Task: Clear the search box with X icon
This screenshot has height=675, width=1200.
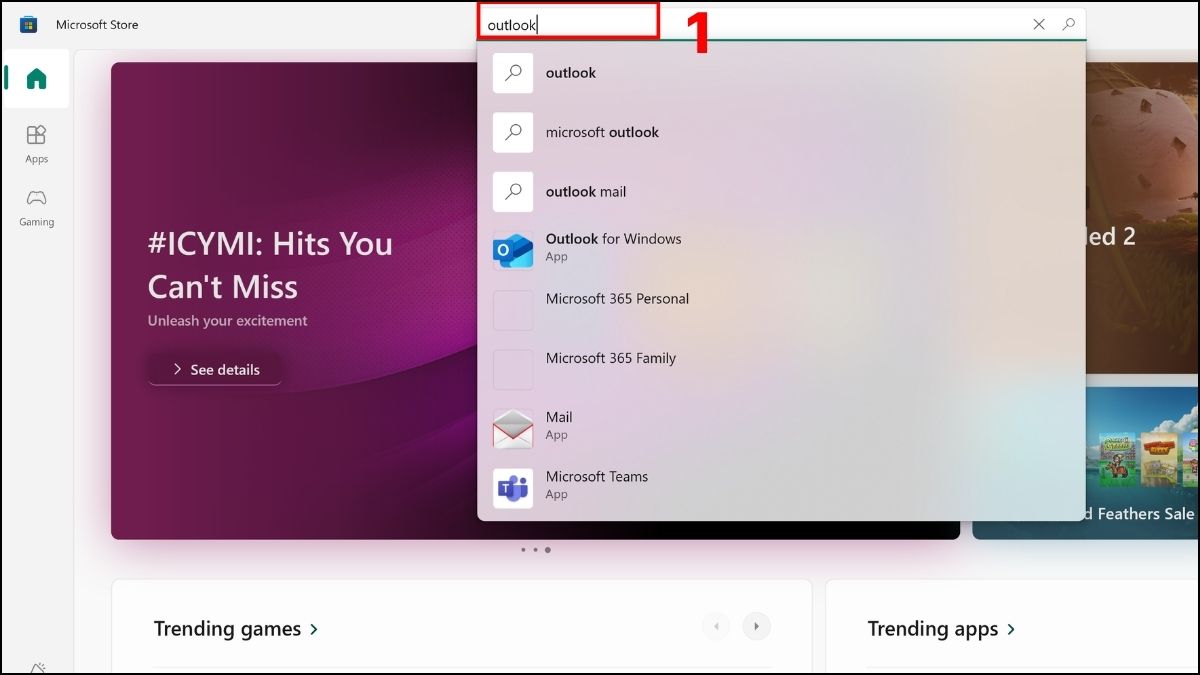Action: pos(1039,24)
